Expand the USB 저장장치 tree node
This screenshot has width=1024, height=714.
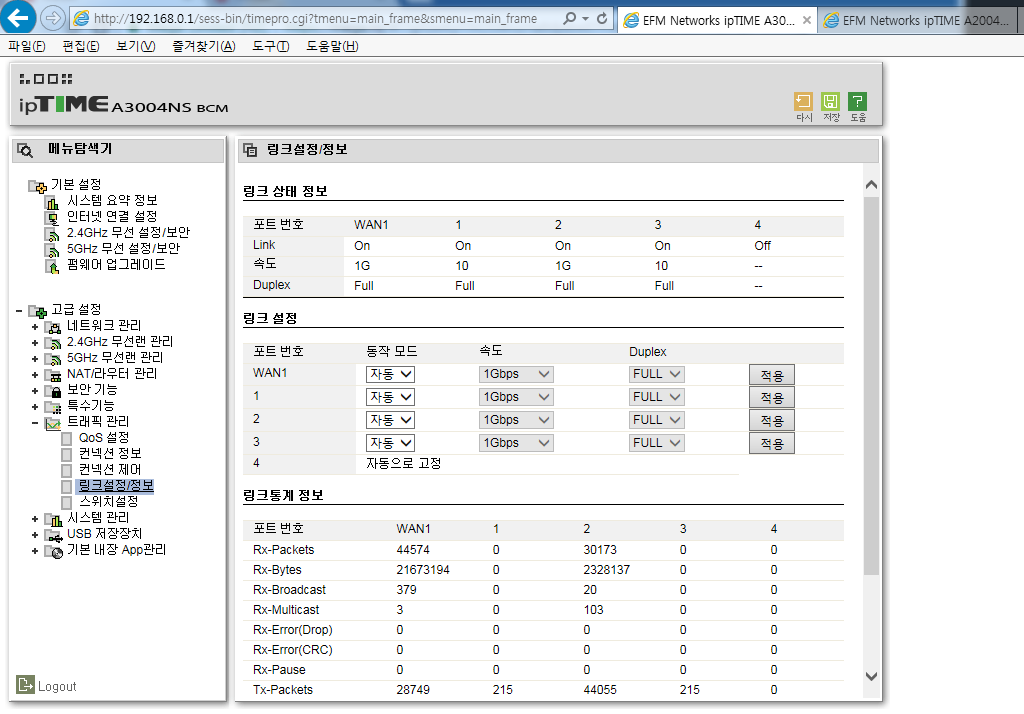click(x=35, y=535)
